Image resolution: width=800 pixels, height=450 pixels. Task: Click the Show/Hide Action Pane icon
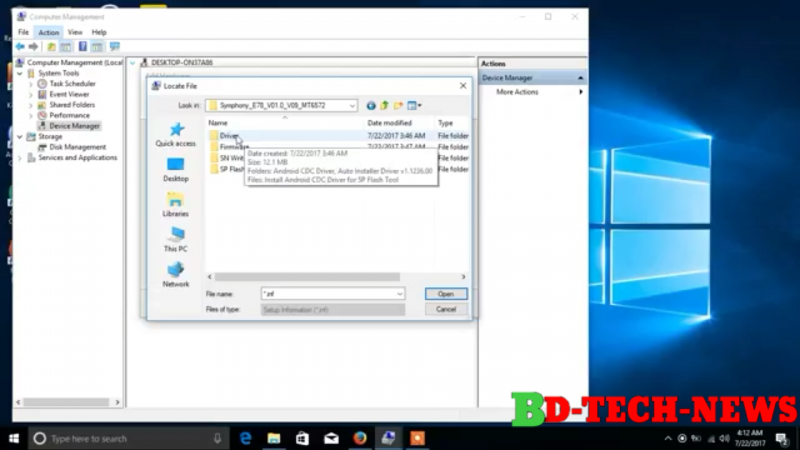tap(97, 47)
